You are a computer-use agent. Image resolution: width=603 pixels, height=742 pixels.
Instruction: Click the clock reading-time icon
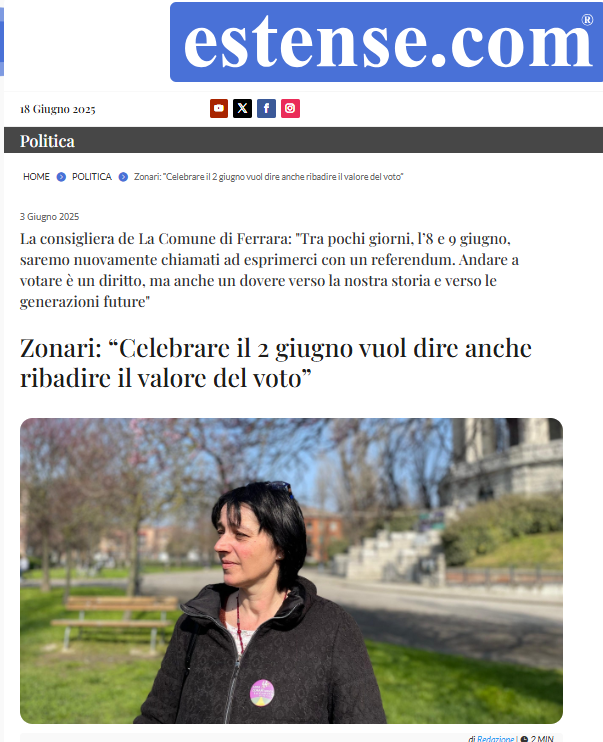pyautogui.click(x=524, y=739)
